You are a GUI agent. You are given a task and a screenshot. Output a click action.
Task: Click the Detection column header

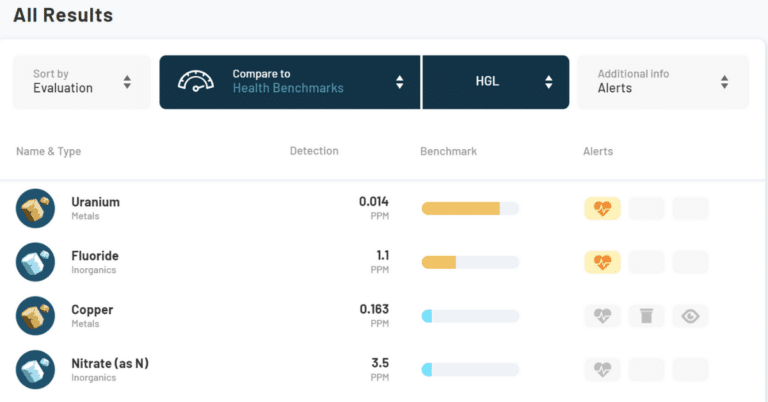coord(314,151)
